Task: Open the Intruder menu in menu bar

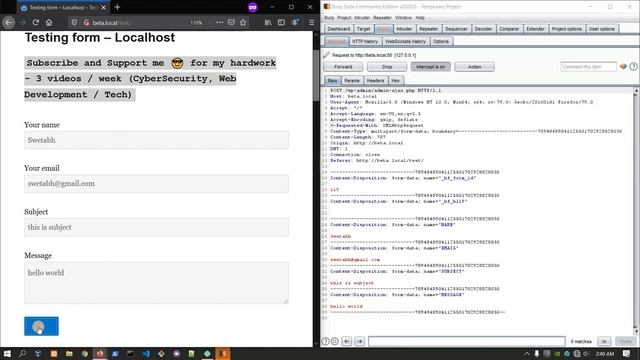Action: 362,18
